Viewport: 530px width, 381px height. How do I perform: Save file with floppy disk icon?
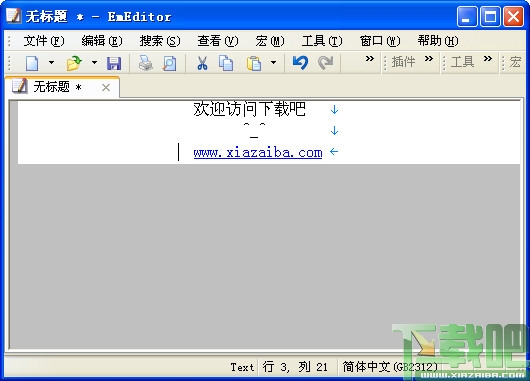click(114, 63)
